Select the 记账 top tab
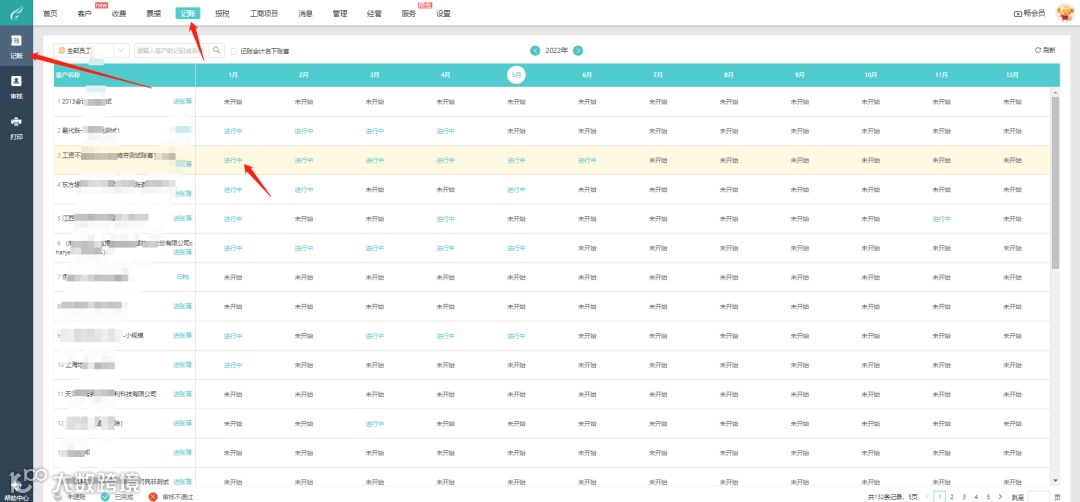 point(187,13)
